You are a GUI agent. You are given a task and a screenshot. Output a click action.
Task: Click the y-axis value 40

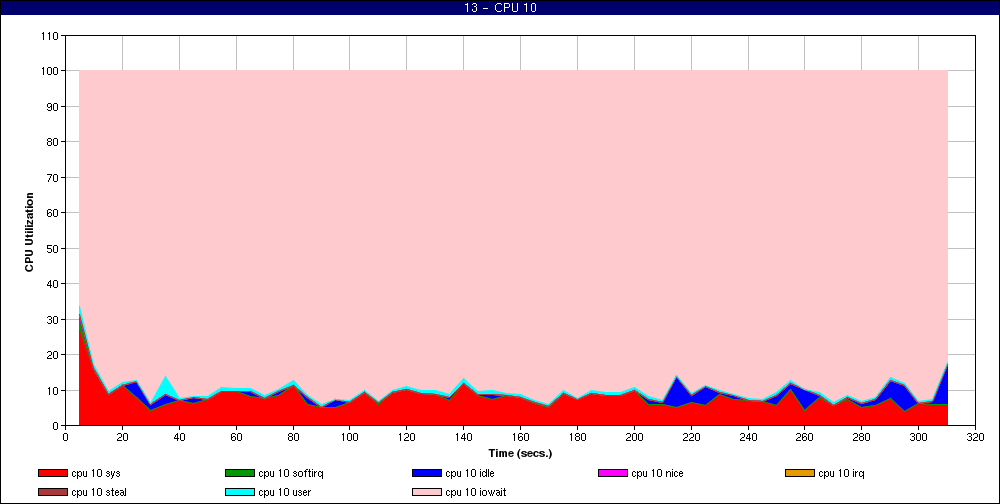[54, 284]
